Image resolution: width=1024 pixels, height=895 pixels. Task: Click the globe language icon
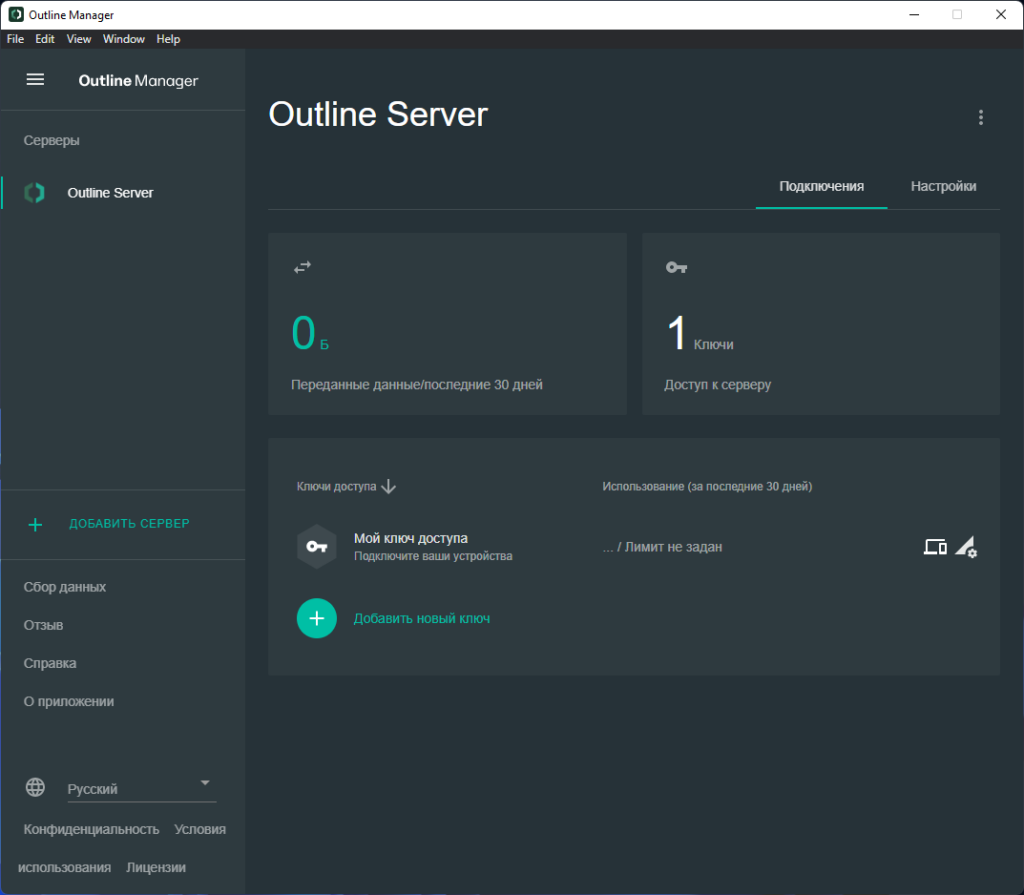35,787
